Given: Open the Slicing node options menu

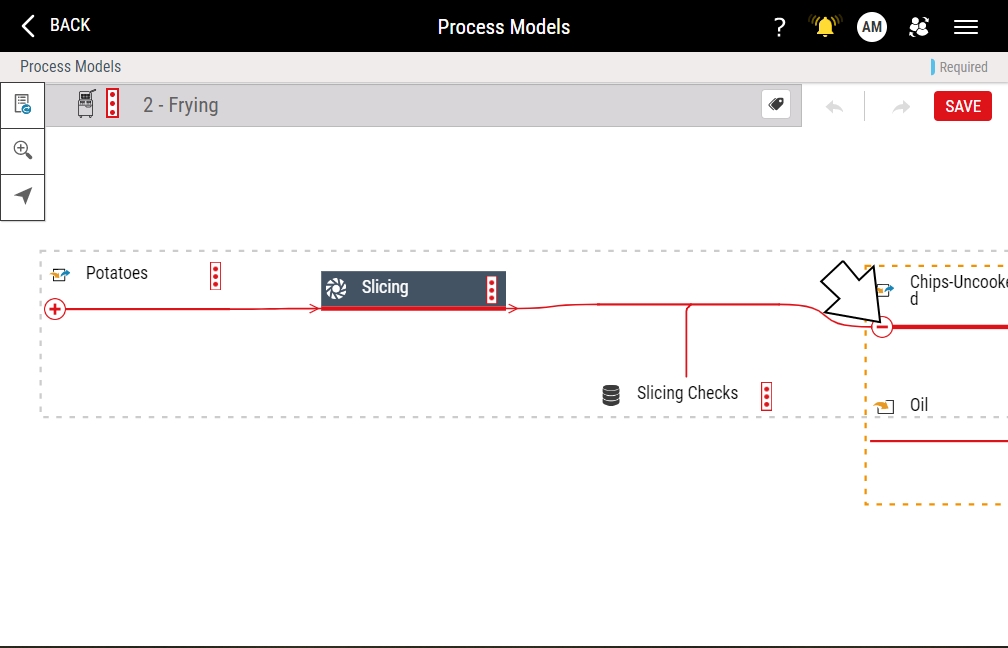Looking at the screenshot, I should (491, 289).
